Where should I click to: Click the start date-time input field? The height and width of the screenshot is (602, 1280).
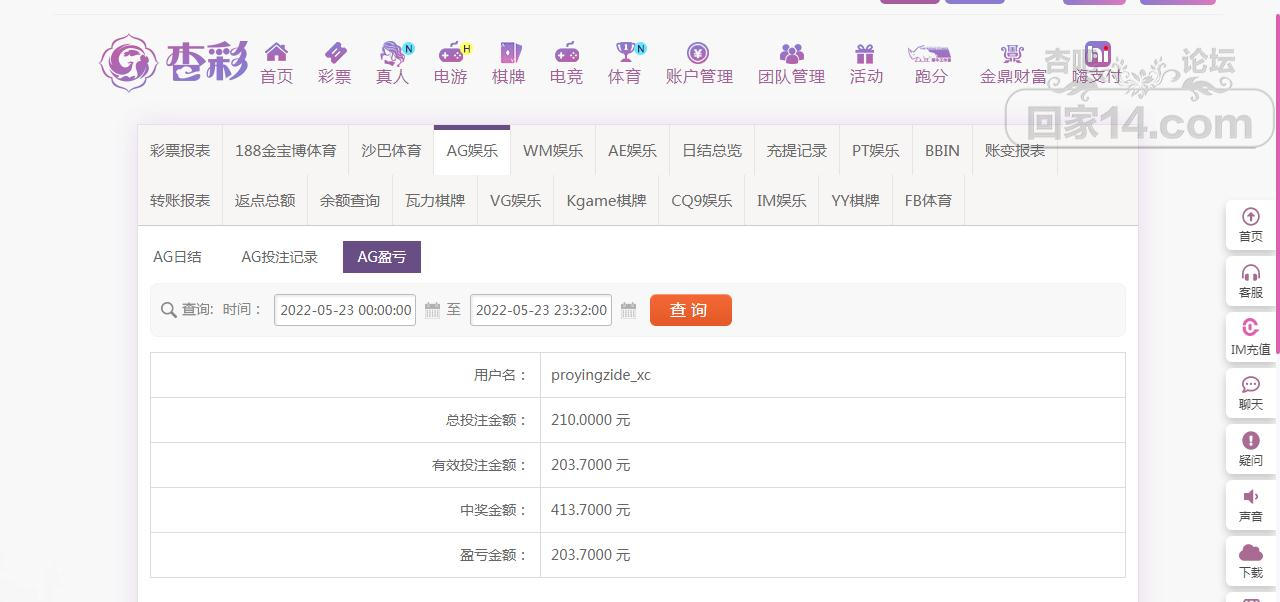[x=345, y=310]
